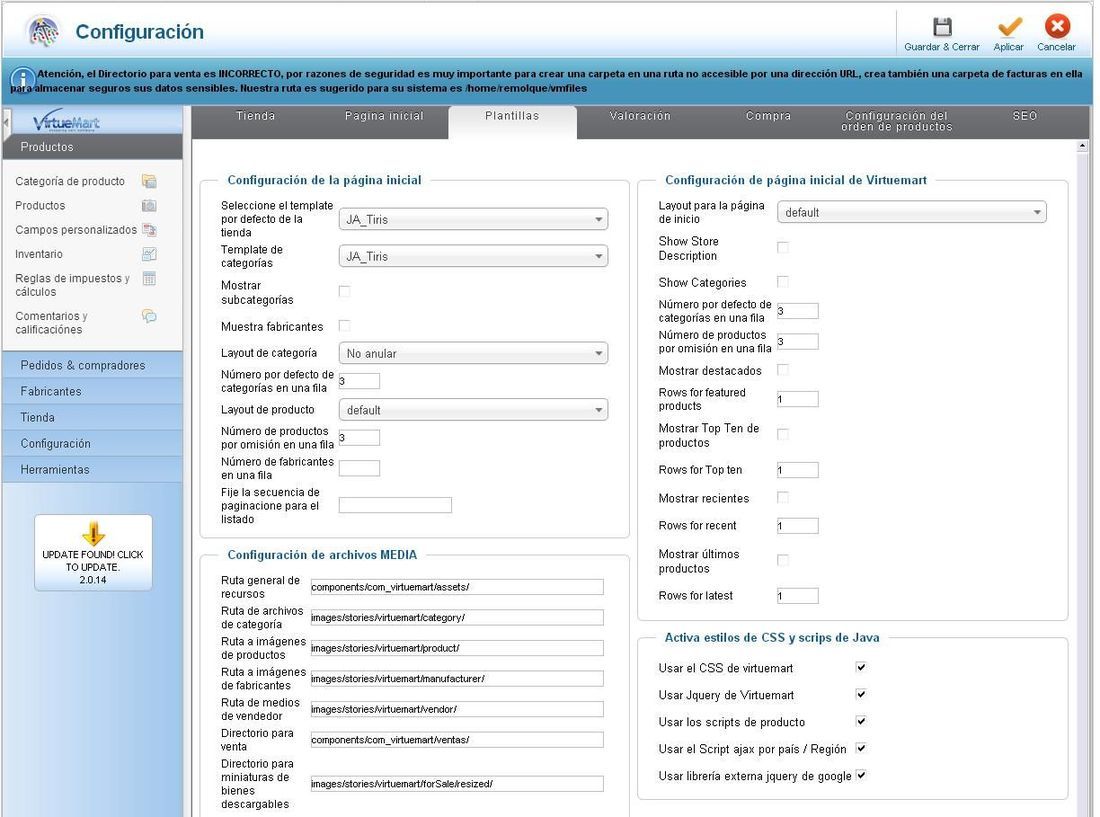Disable Usar librería externa jquery de google

point(861,775)
